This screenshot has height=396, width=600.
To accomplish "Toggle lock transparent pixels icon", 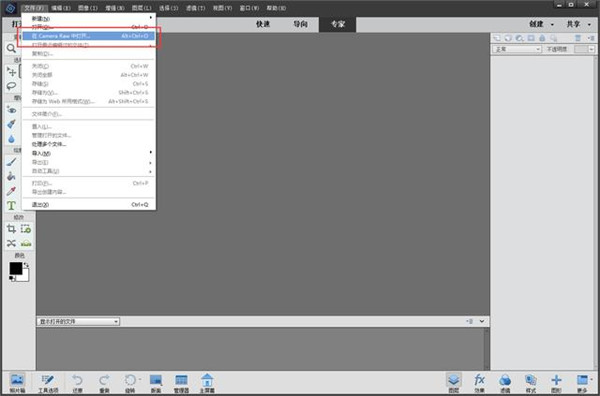I will click(x=554, y=38).
